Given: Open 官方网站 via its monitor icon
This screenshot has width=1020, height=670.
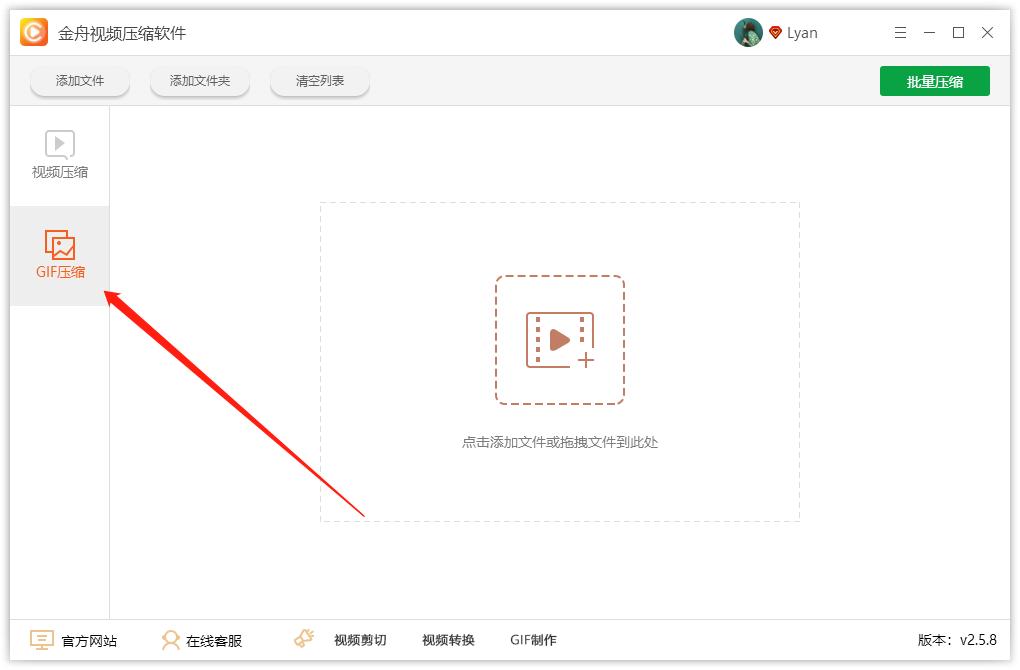Looking at the screenshot, I should point(40,639).
